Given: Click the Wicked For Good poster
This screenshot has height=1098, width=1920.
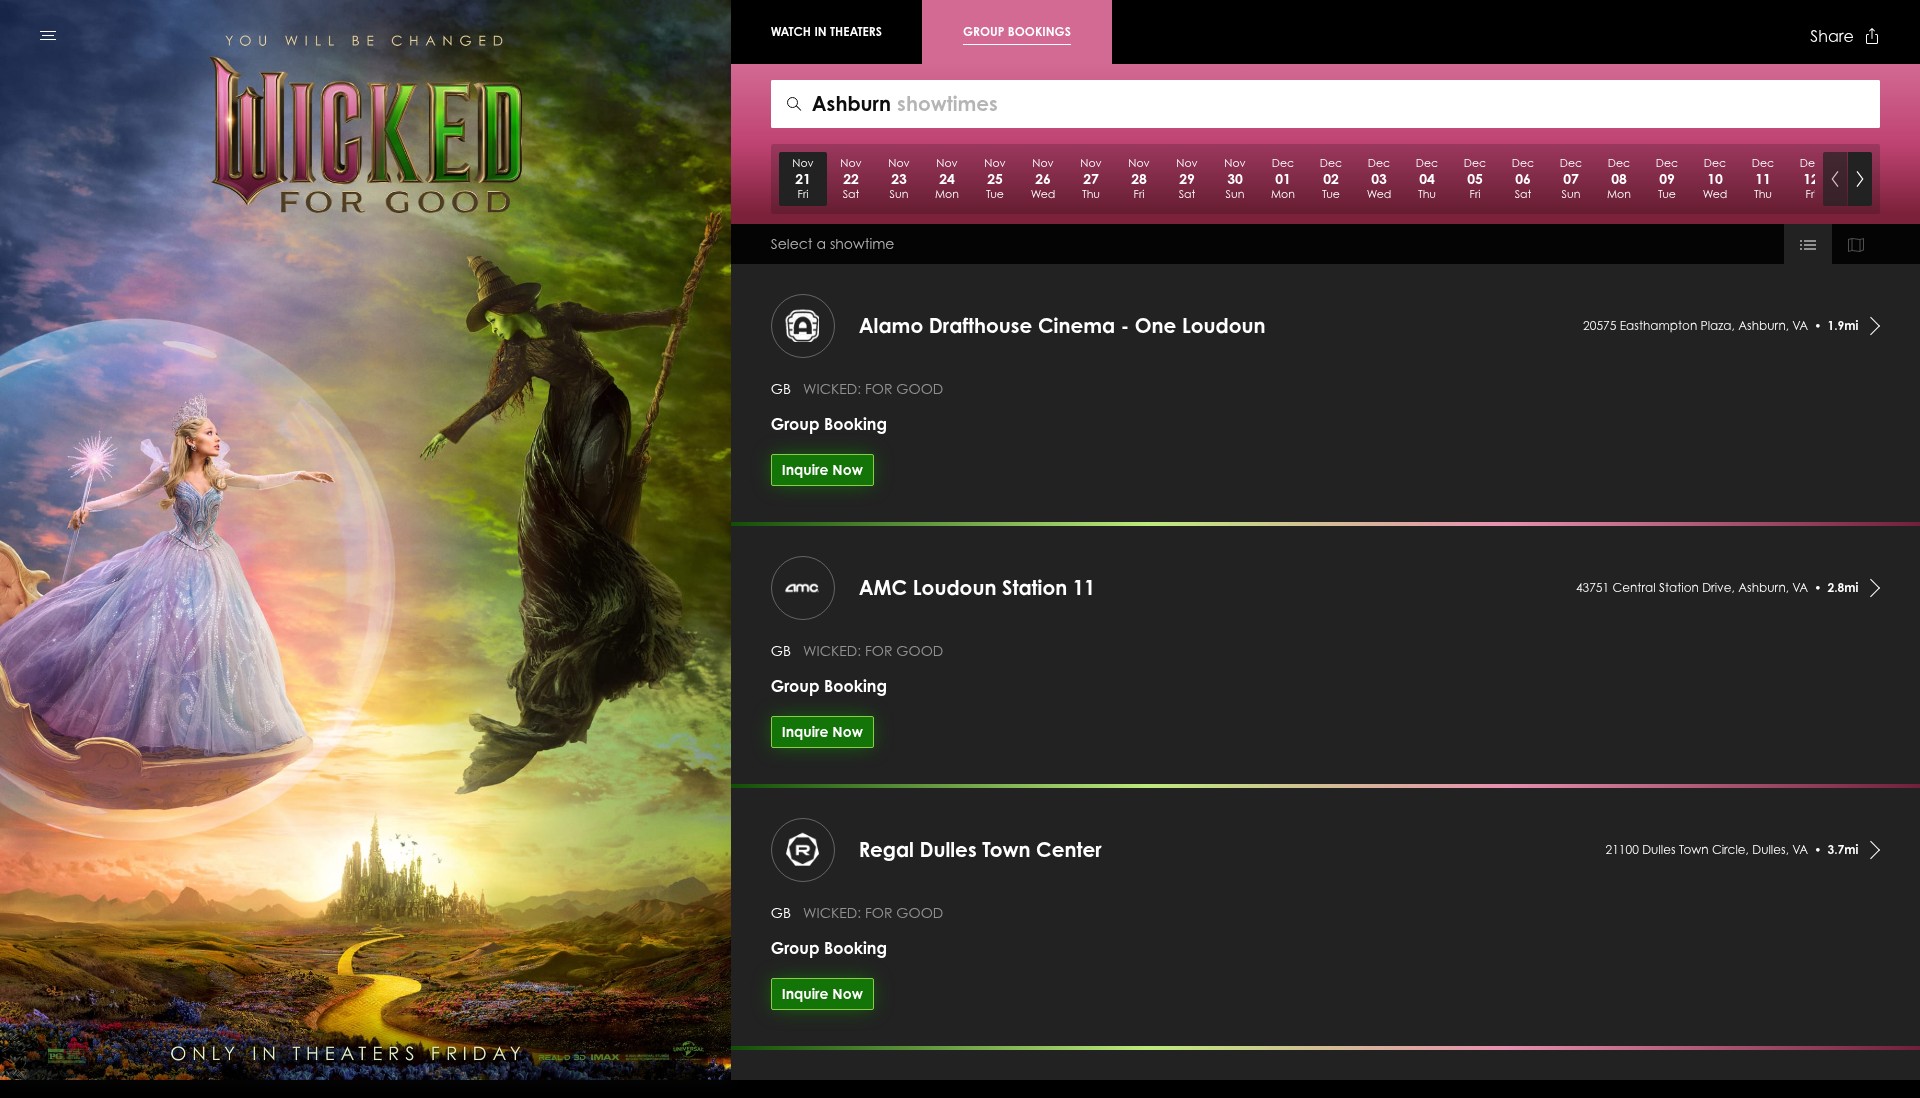Looking at the screenshot, I should [365, 540].
